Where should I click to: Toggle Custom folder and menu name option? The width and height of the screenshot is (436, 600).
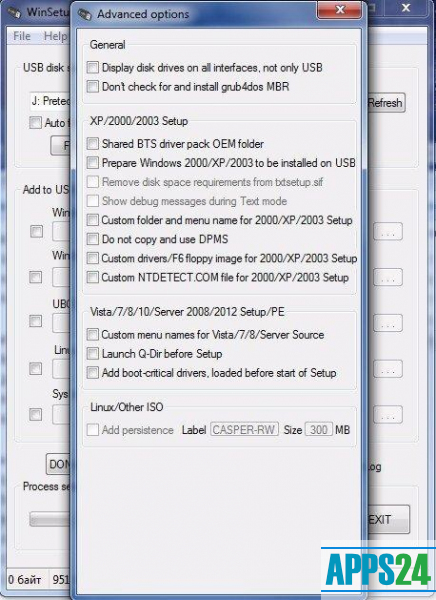pos(93,220)
